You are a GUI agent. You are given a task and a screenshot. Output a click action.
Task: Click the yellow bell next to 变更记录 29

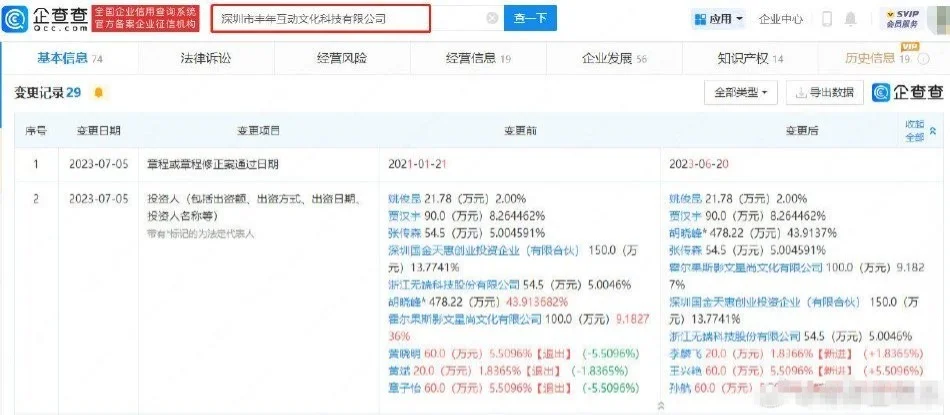point(98,92)
